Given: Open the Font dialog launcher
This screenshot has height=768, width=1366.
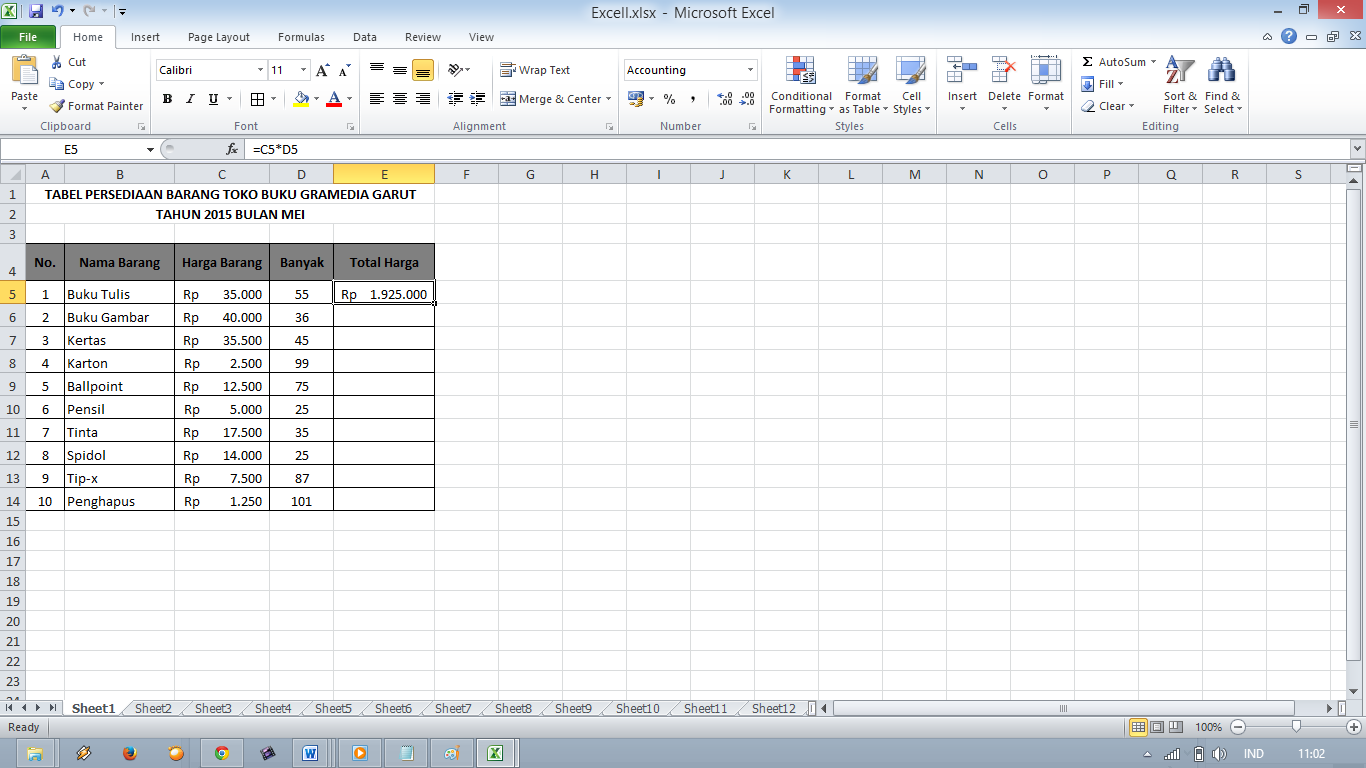Looking at the screenshot, I should (350, 127).
